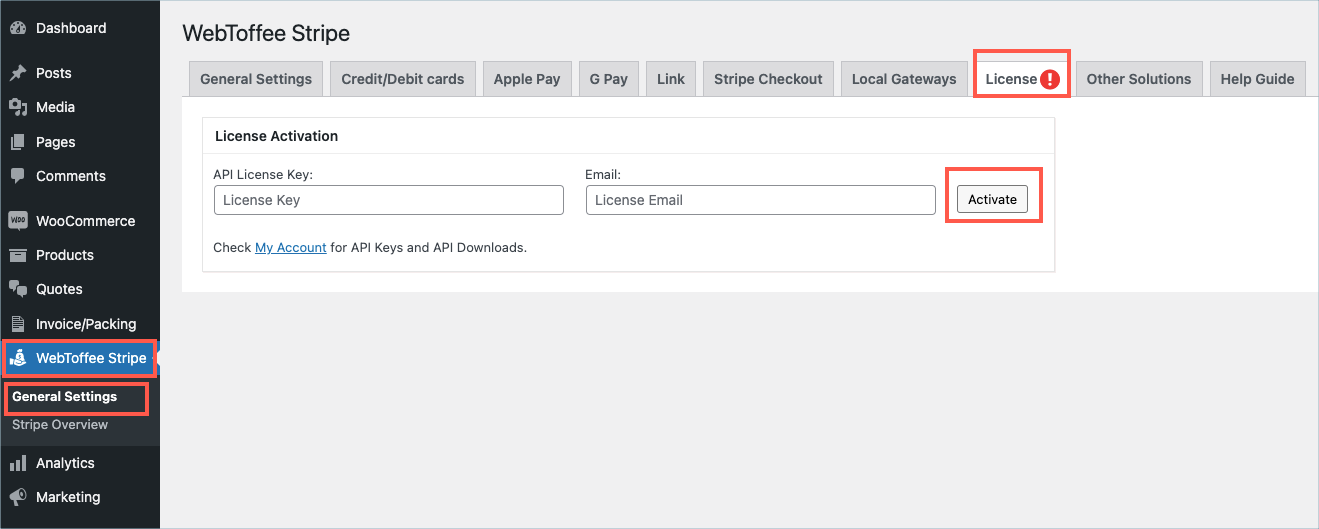
Task: Click the Pages icon in sidebar
Action: 18,142
